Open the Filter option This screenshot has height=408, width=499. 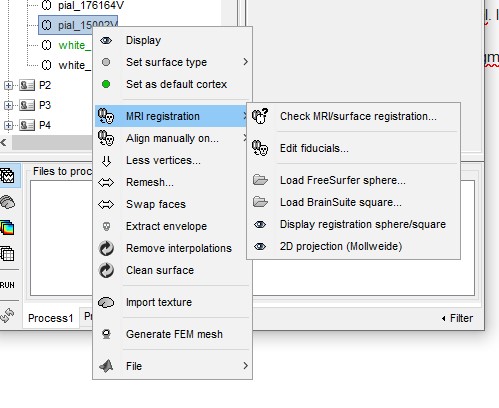457,318
